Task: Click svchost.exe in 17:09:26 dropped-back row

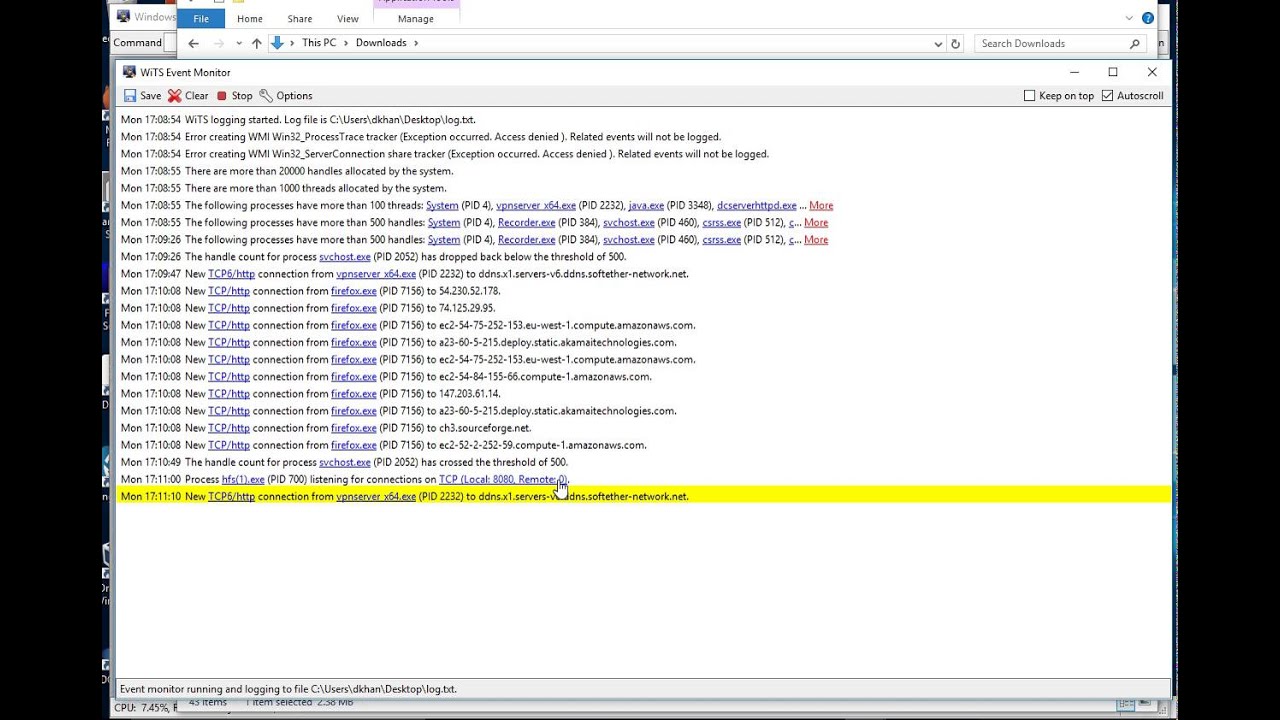Action: click(345, 257)
